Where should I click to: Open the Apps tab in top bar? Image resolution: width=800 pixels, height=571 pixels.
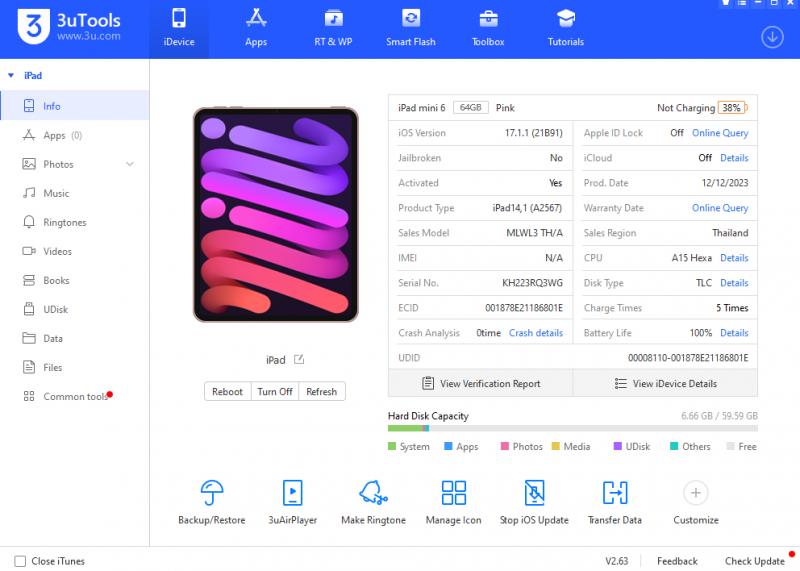(x=256, y=29)
